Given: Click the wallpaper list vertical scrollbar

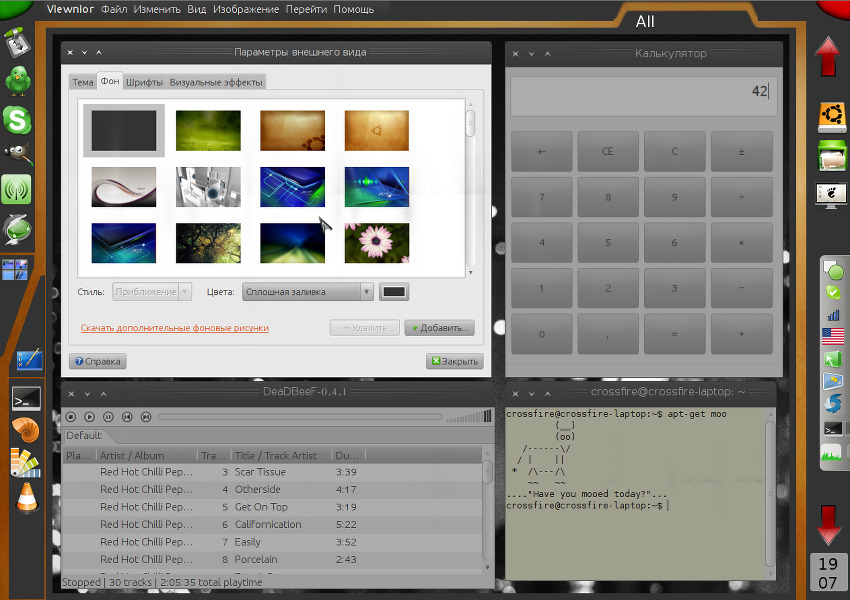Looking at the screenshot, I should 470,188.
